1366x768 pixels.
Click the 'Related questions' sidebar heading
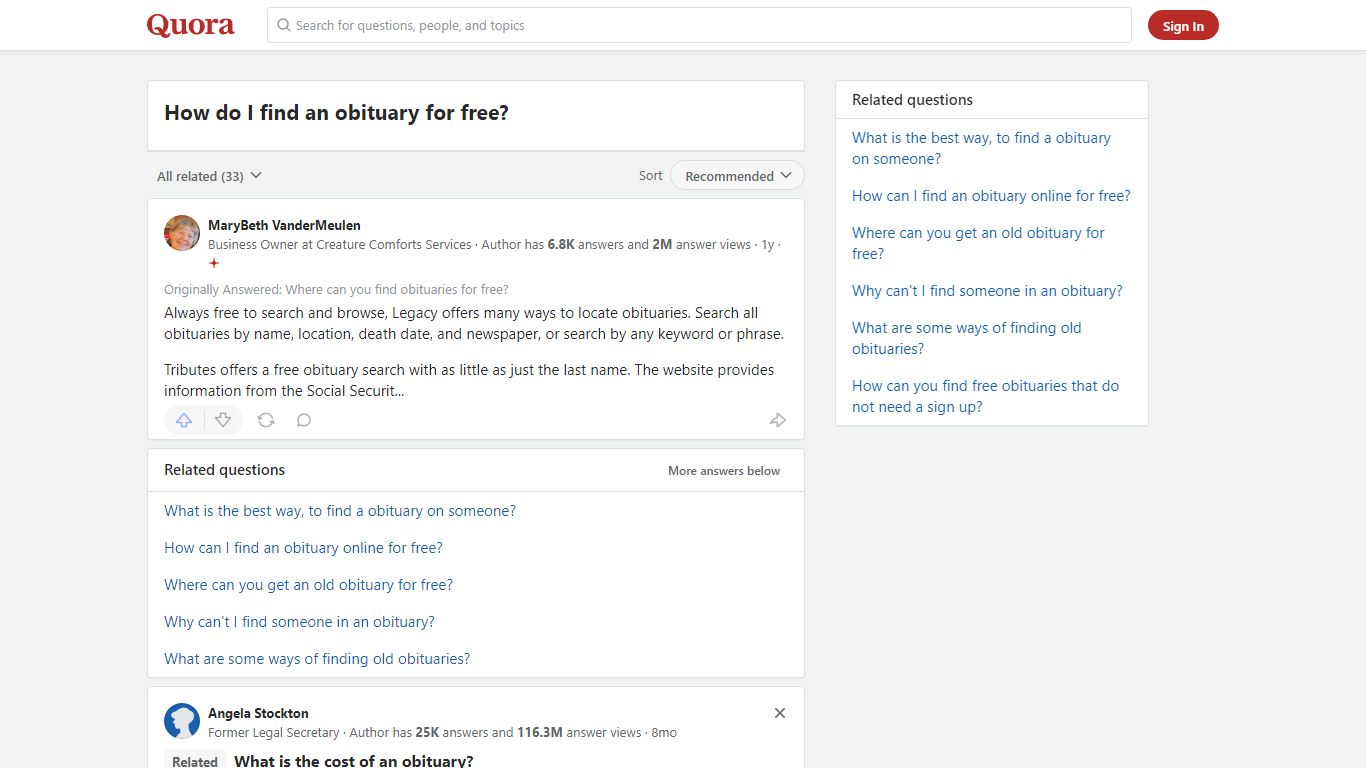912,100
